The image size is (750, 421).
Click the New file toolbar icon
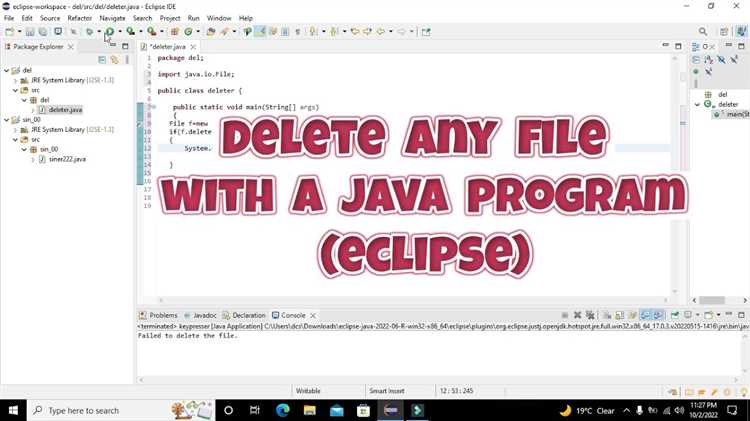point(10,32)
